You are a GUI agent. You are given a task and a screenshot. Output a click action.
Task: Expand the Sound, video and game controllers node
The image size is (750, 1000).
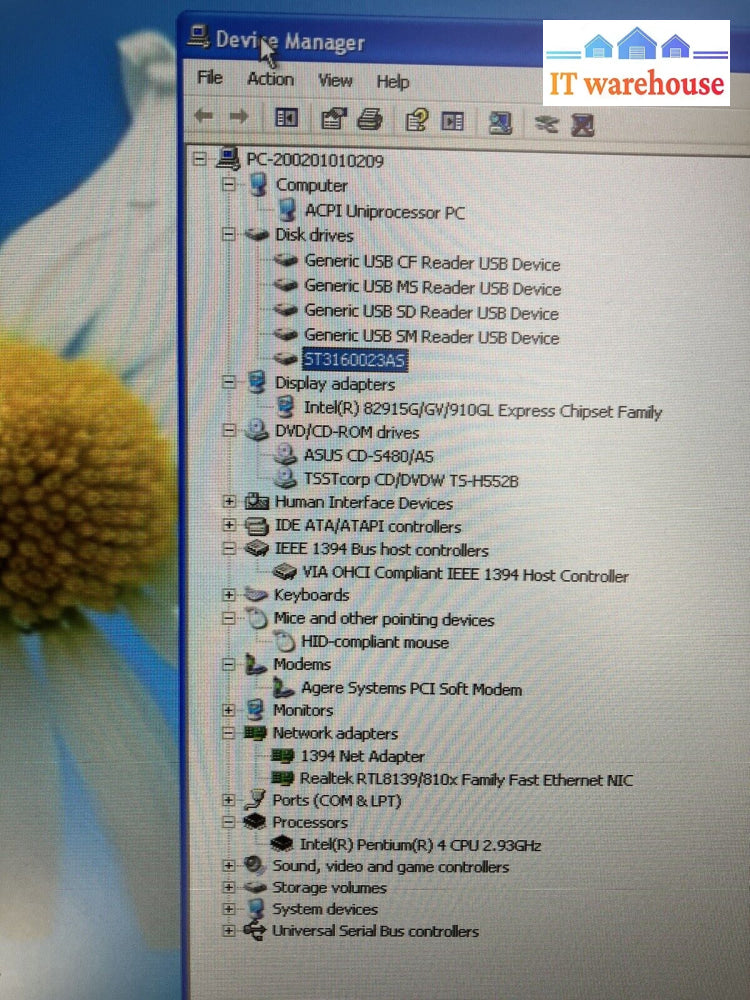click(x=229, y=865)
